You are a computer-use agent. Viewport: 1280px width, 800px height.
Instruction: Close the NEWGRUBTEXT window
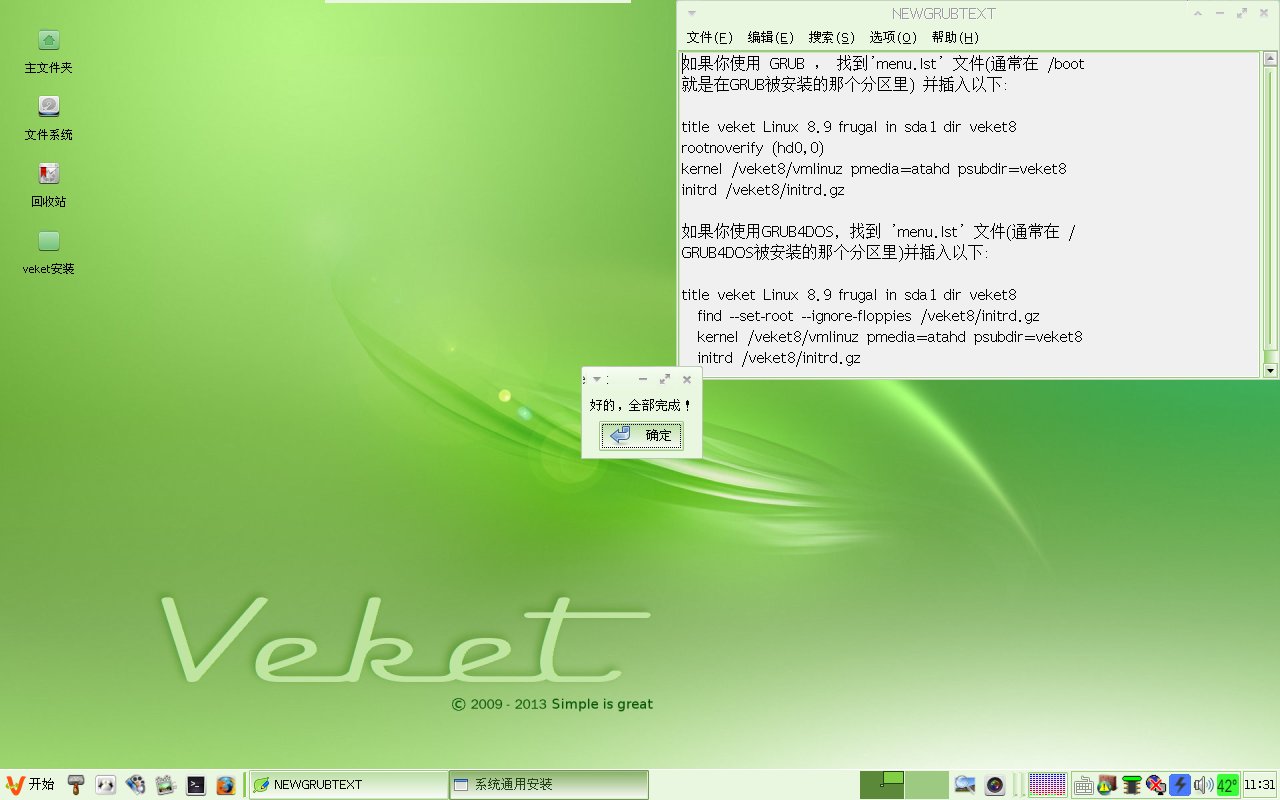[1264, 14]
